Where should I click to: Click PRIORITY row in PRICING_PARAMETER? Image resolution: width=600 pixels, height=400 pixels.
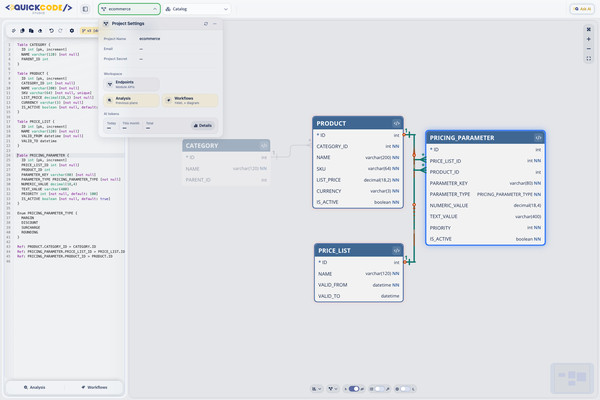tap(485, 228)
